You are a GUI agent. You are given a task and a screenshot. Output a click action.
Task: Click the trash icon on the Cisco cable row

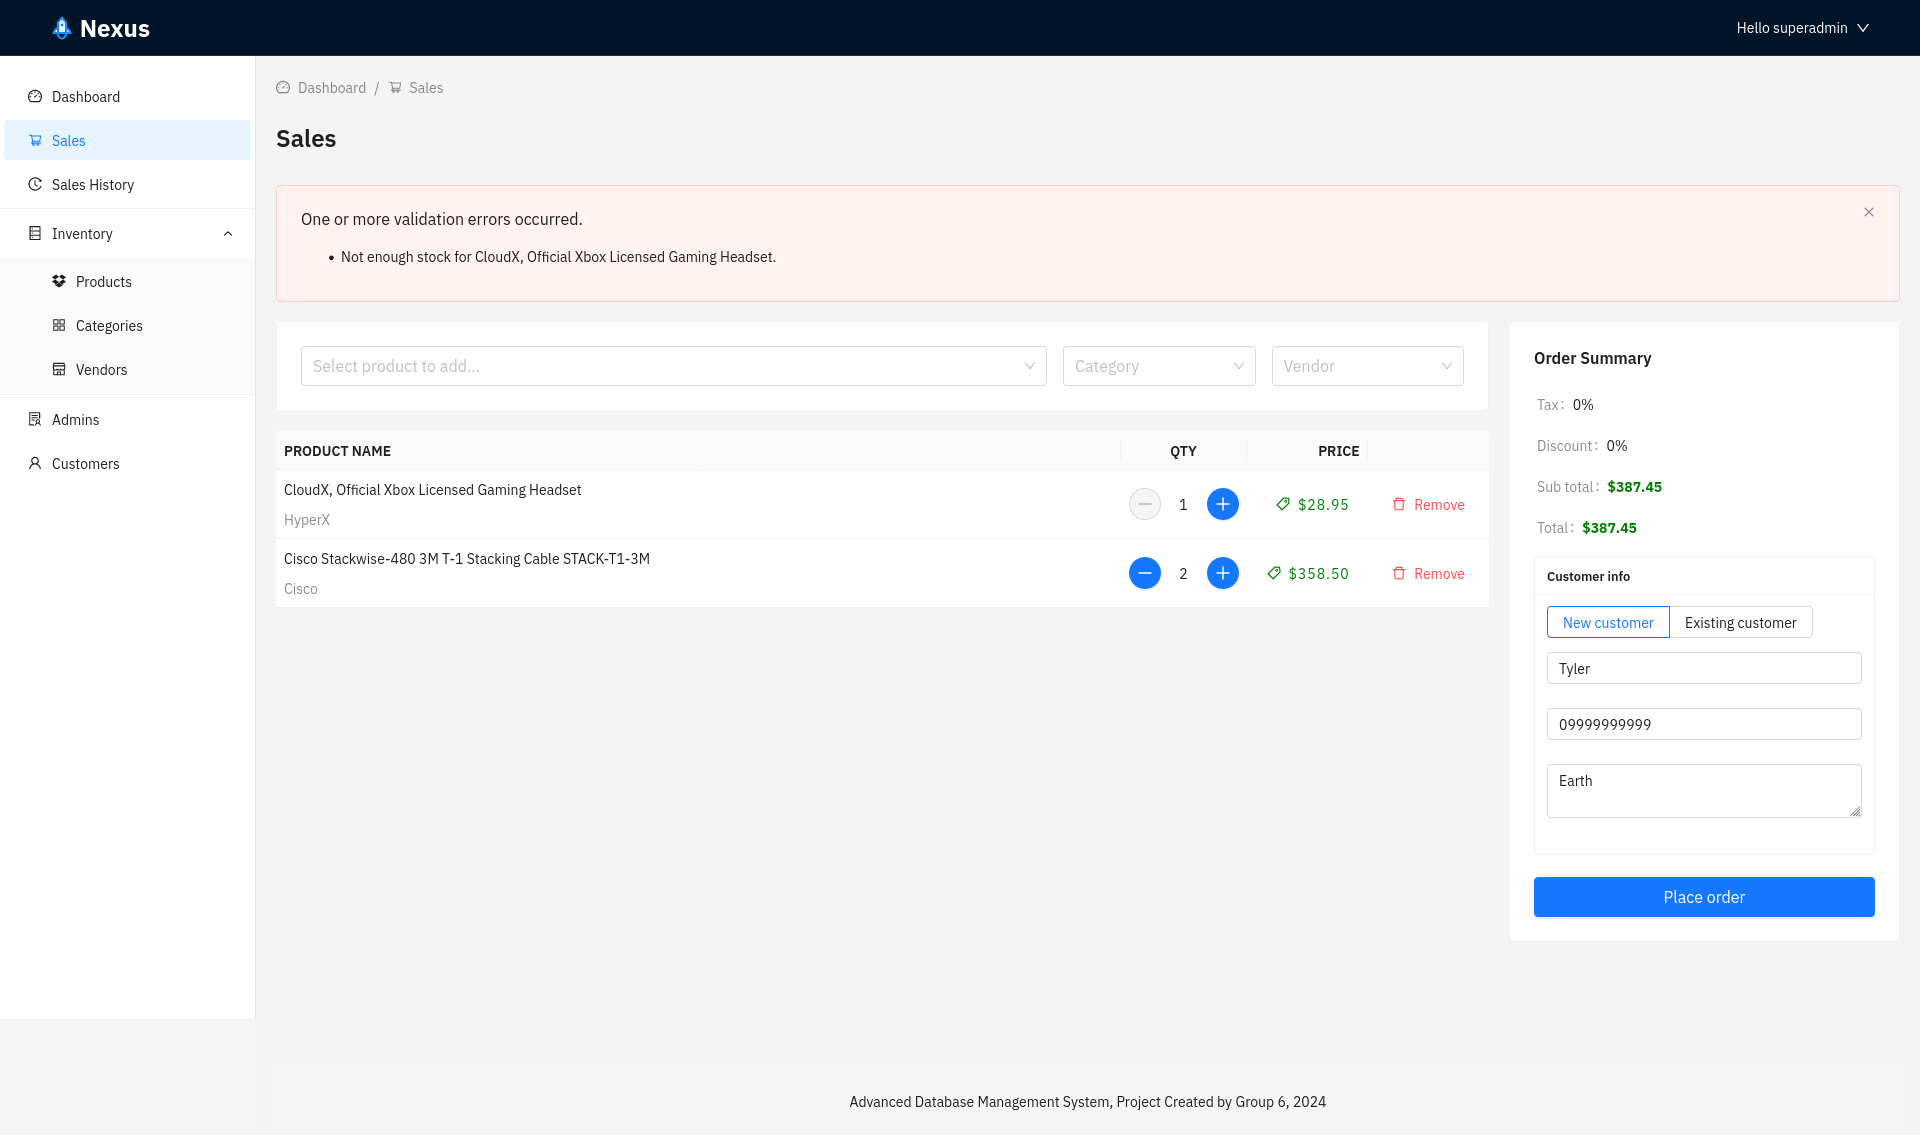pyautogui.click(x=1399, y=573)
